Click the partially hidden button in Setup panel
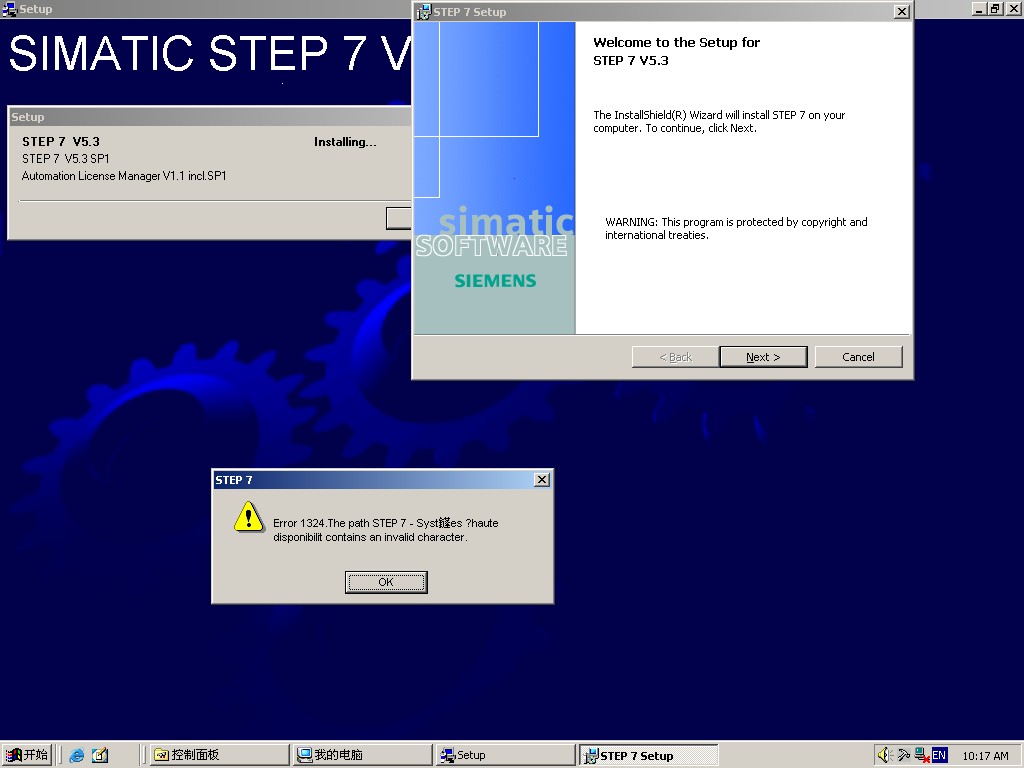Image resolution: width=1024 pixels, height=768 pixels. (398, 218)
